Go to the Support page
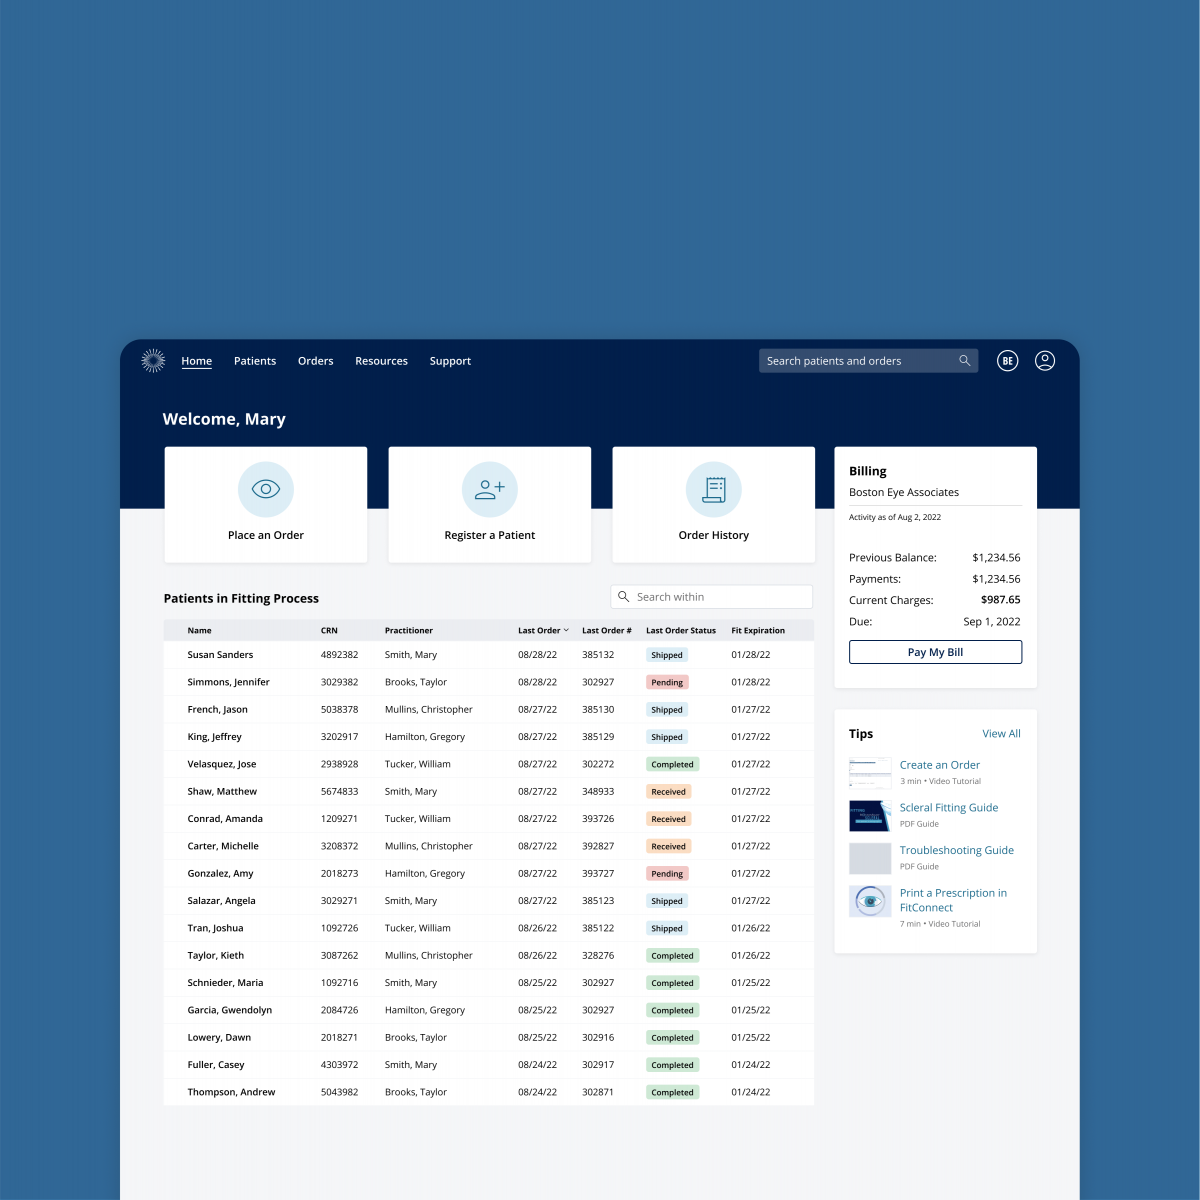The image size is (1200, 1200). [450, 361]
